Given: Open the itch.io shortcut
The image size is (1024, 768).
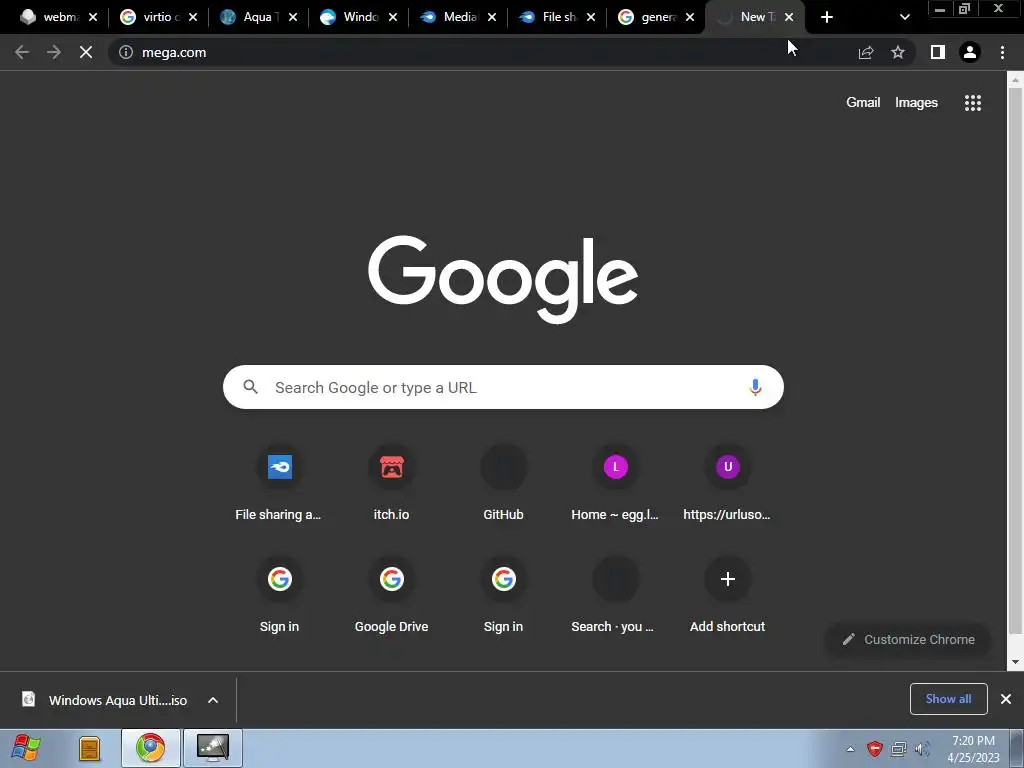Looking at the screenshot, I should 391,483.
